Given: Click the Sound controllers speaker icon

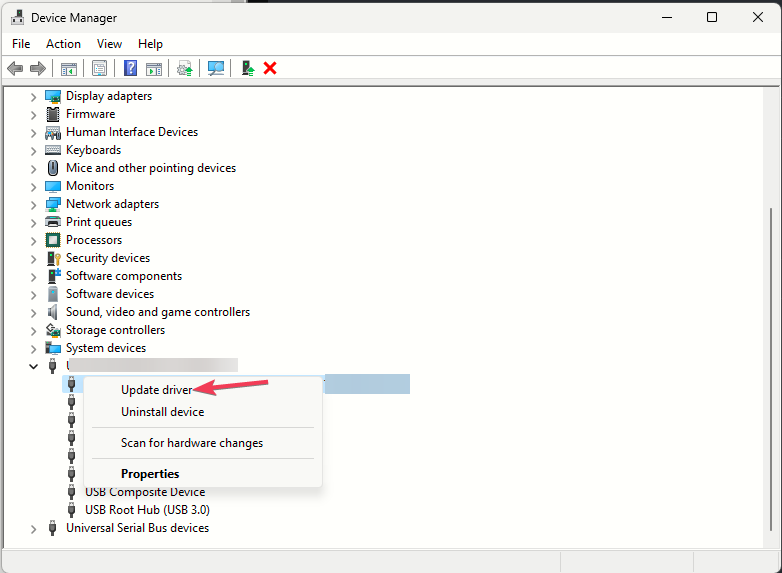Looking at the screenshot, I should click(x=52, y=312).
